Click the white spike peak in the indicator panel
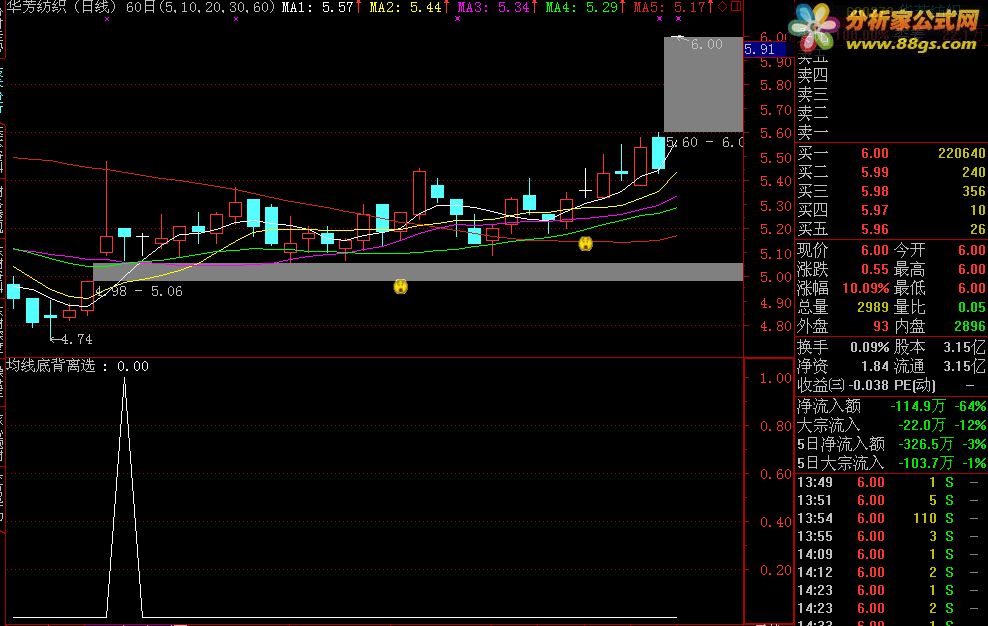This screenshot has height=626, width=988. [124, 380]
